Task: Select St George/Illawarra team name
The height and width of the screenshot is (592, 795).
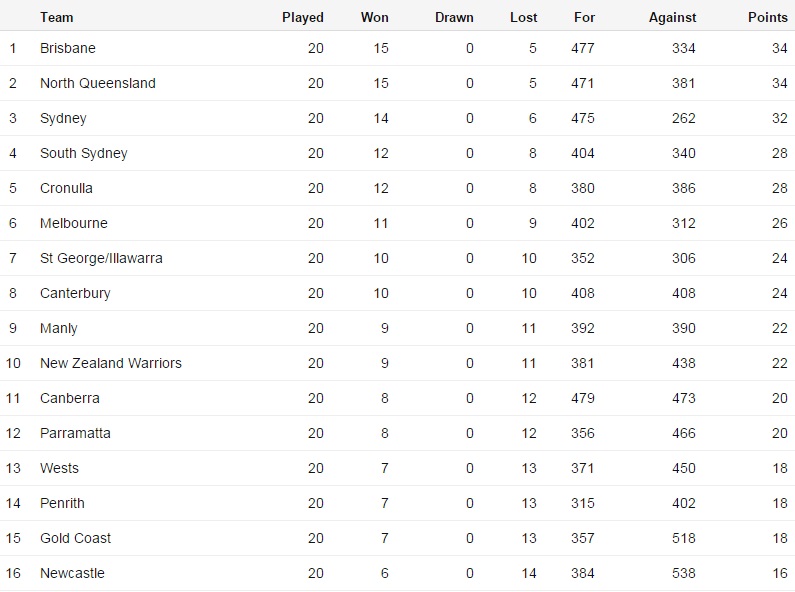Action: 101,258
